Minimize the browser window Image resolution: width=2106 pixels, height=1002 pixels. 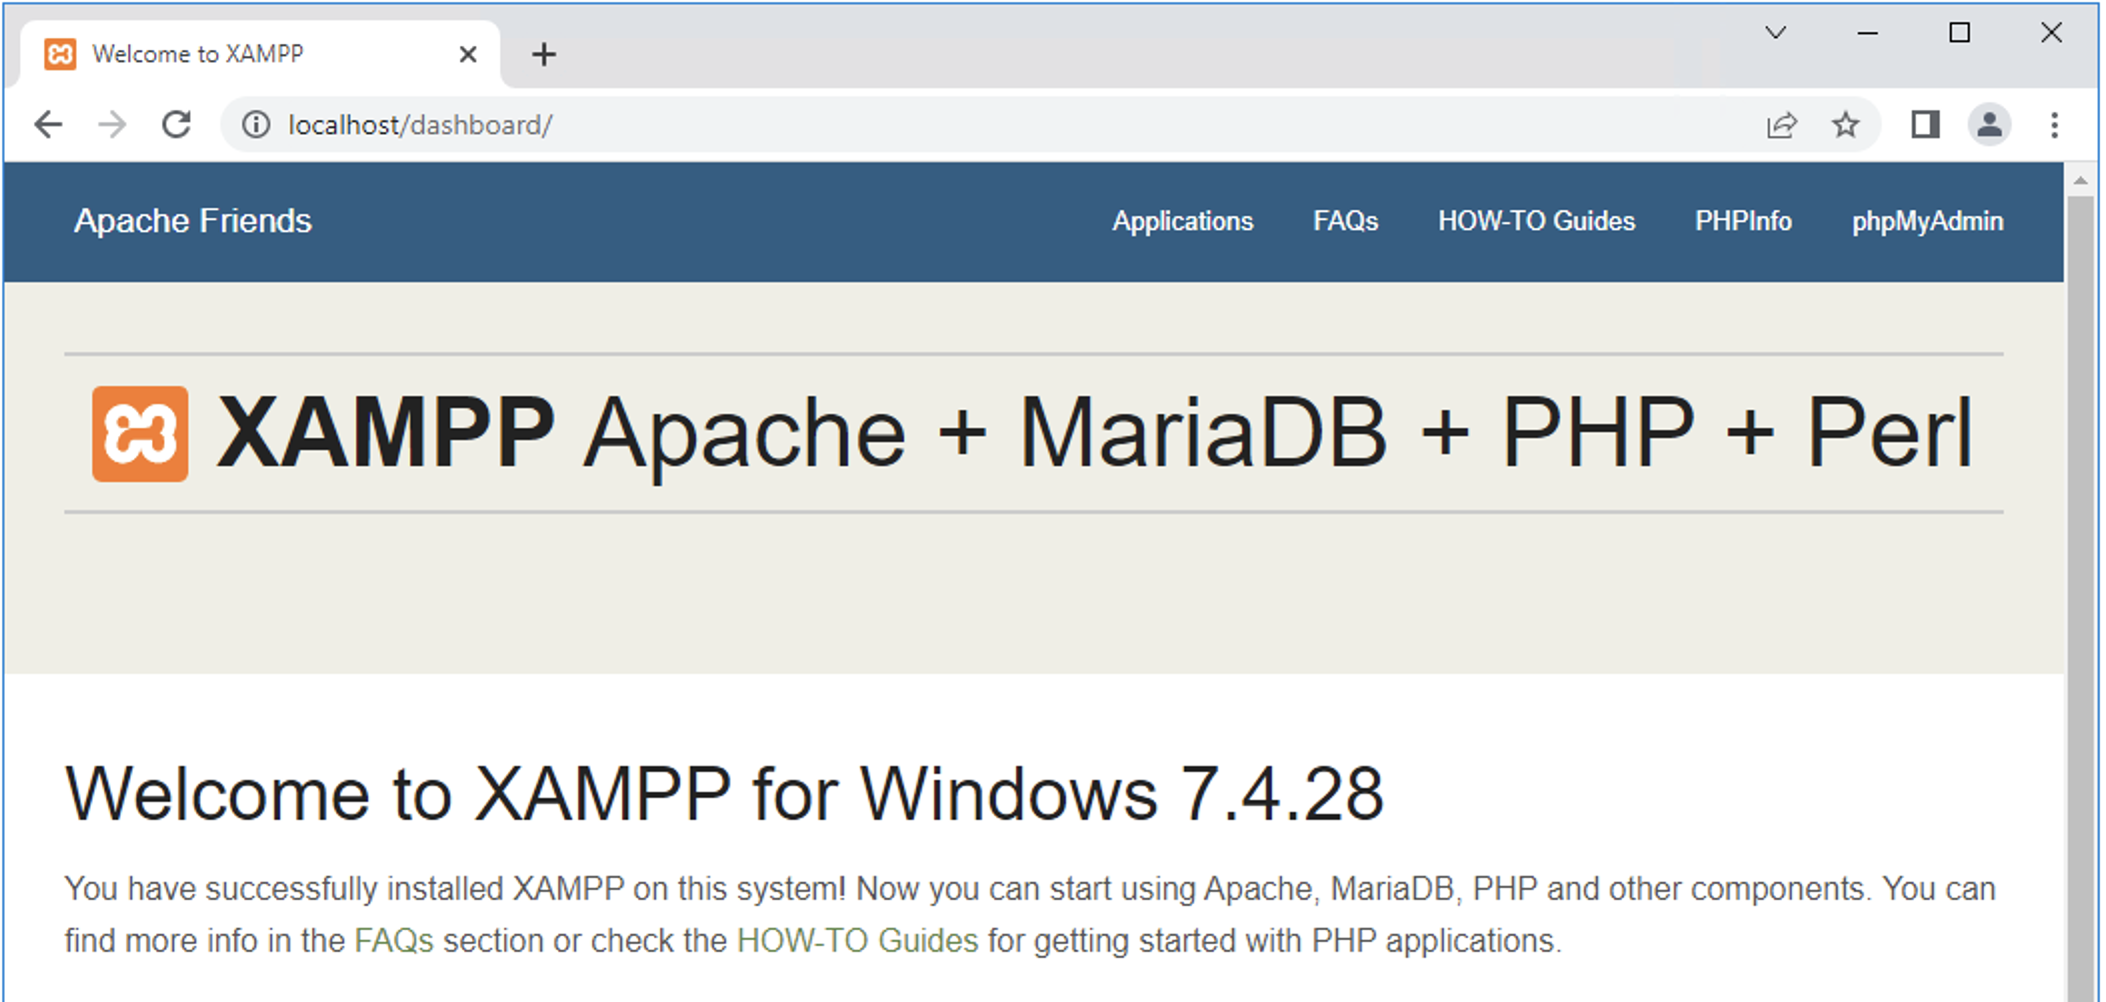pyautogui.click(x=1867, y=33)
